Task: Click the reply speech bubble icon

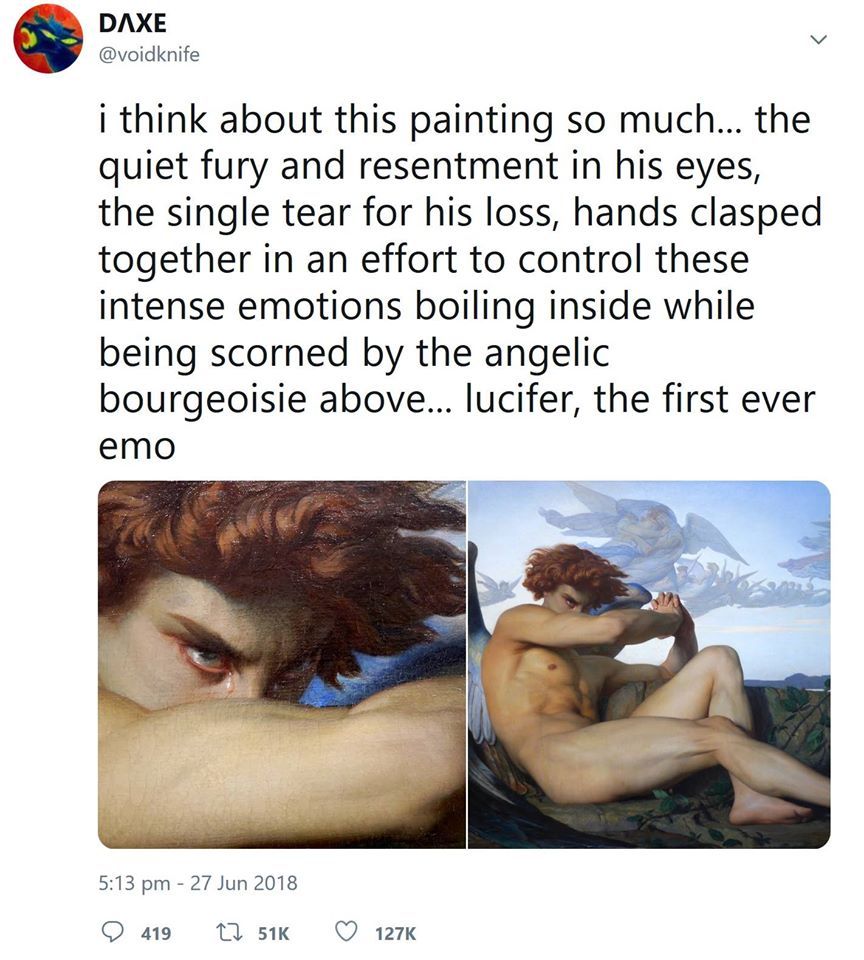Action: tap(111, 931)
